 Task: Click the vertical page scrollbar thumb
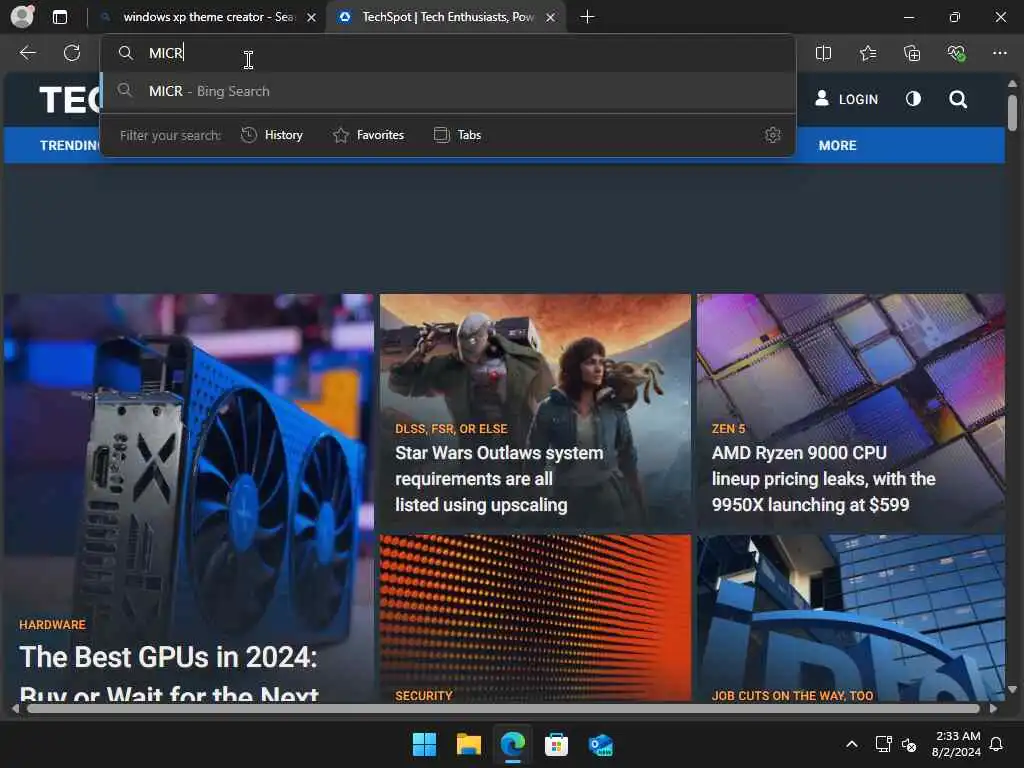1012,112
